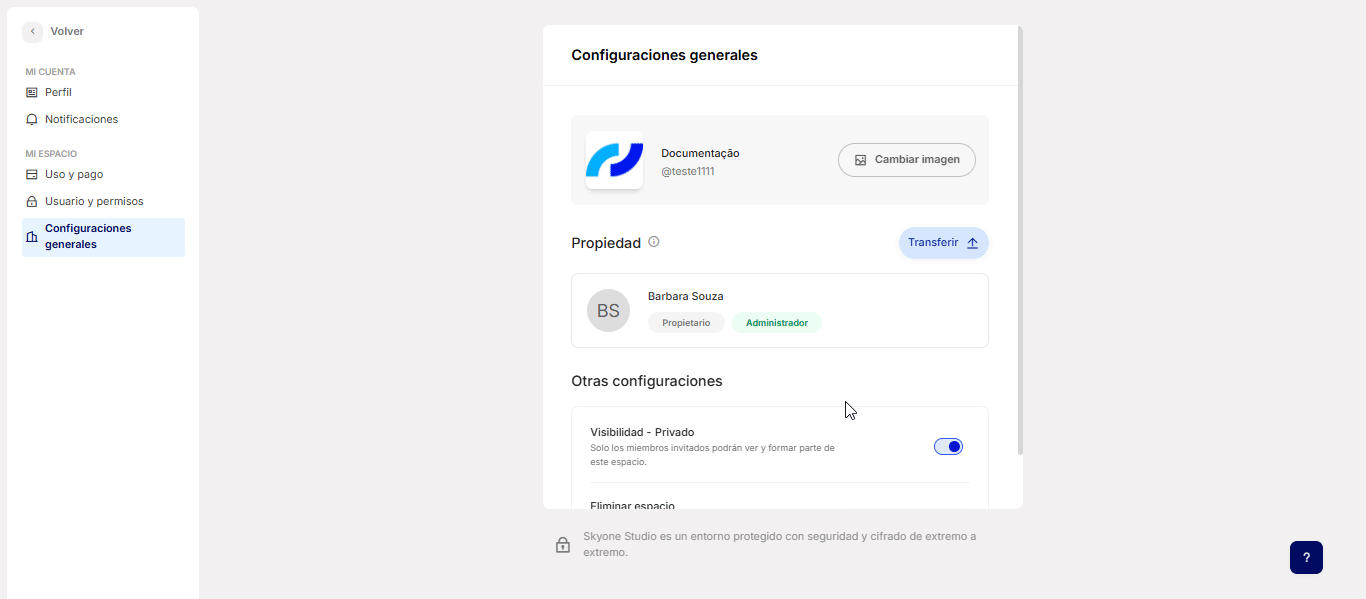Click the info icon beside Propiedad
The image size is (1366, 599).
[x=654, y=242]
